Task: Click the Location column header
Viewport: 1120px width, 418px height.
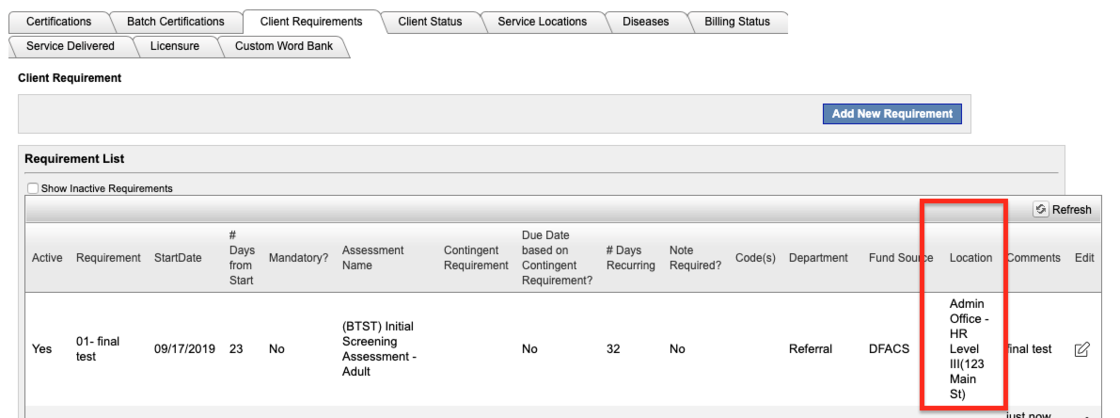Action: coord(970,258)
